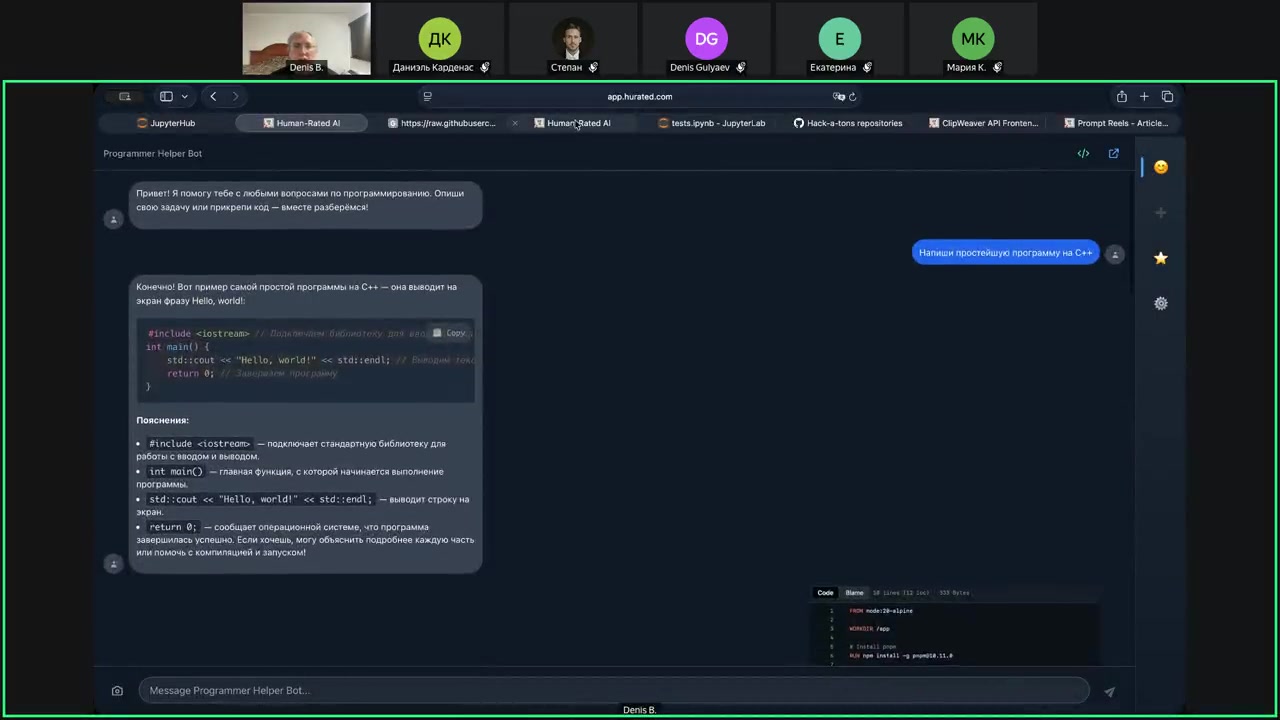The image size is (1280, 720).
Task: Open the star favorites icon in sidebar
Action: coord(1160,258)
